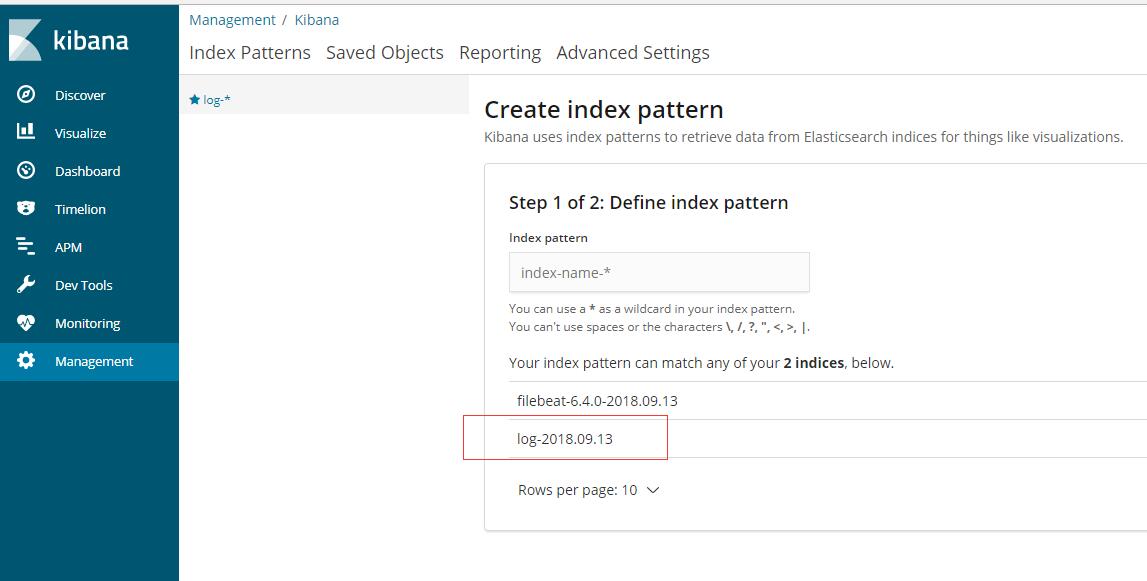Viewport: 1147px width, 581px height.
Task: Select Dev Tools label in sidebar
Action: 83,285
